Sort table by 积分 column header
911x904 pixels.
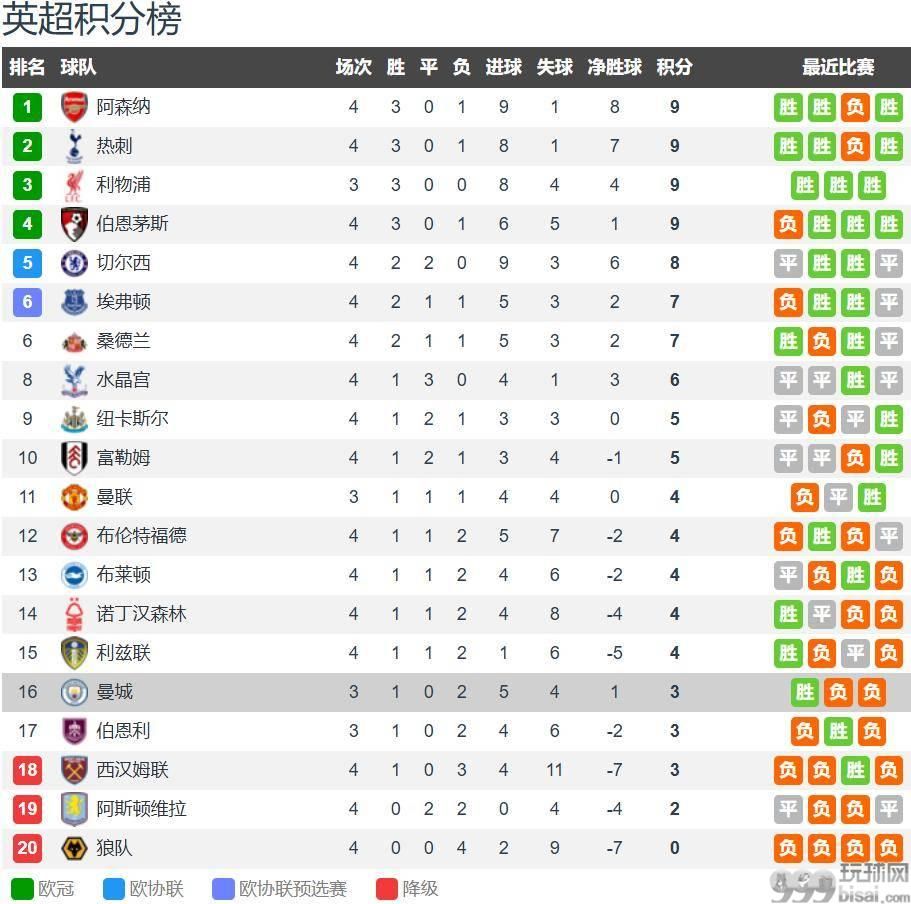[674, 67]
